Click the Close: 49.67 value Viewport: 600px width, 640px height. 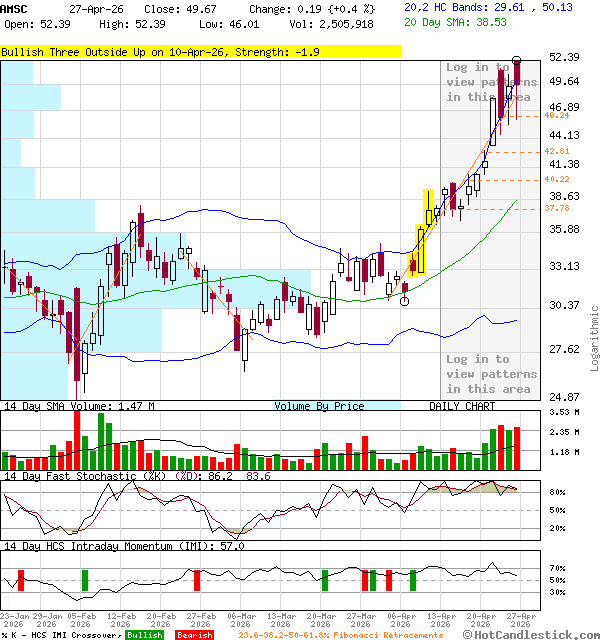point(180,9)
